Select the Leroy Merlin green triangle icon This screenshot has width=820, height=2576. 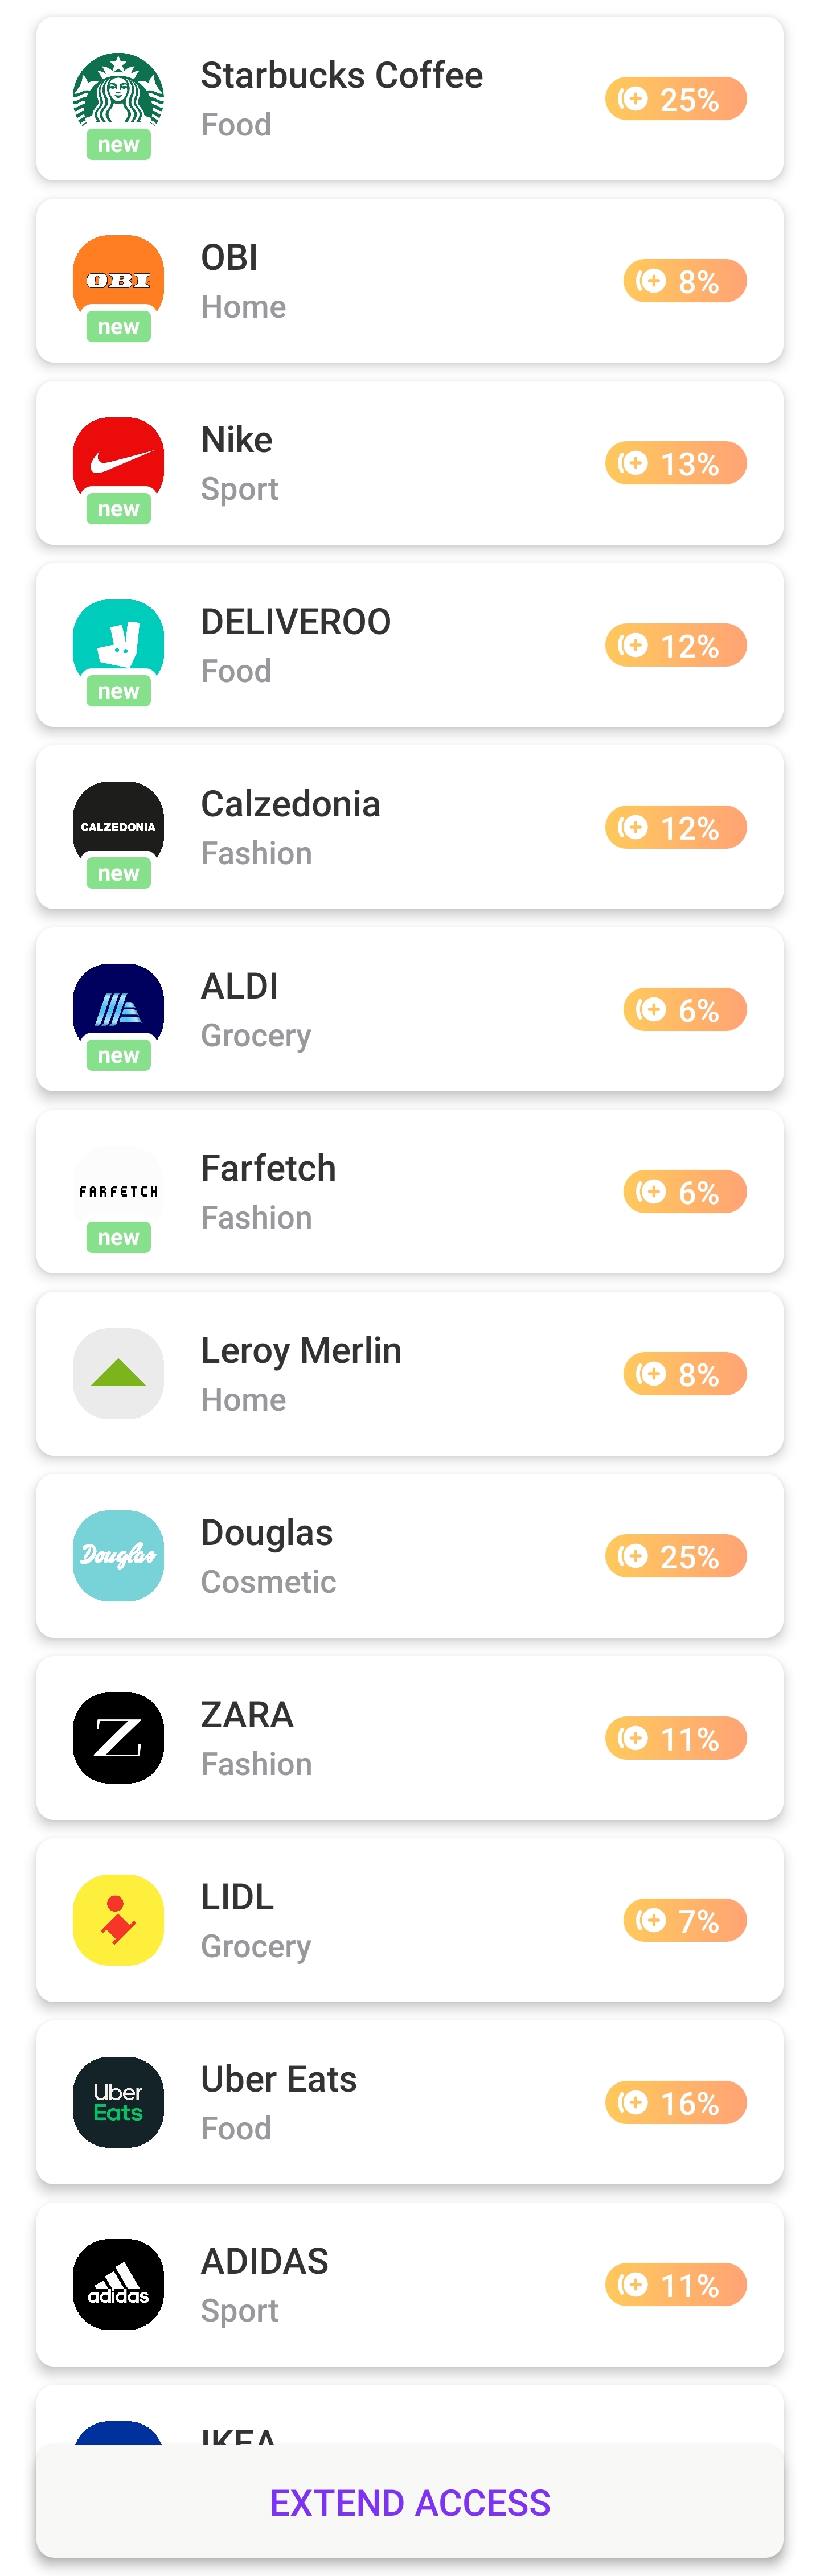[x=118, y=1373]
